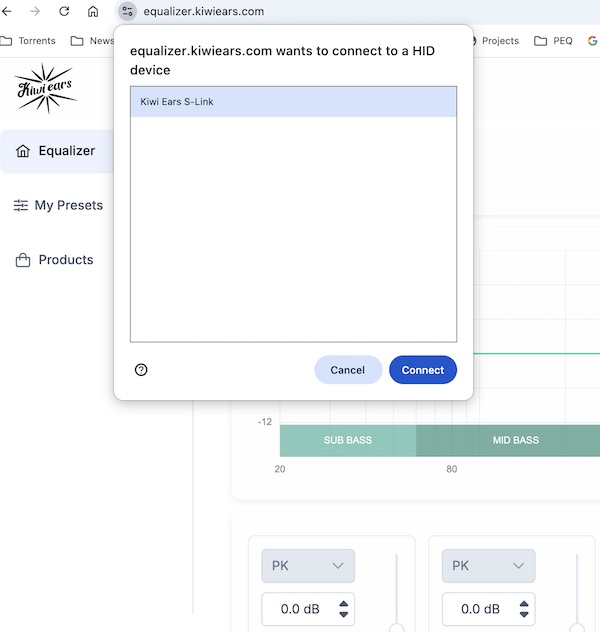This screenshot has height=632, width=600.
Task: Open the second band's PK filter type dropdown
Action: pyautogui.click(x=488, y=566)
